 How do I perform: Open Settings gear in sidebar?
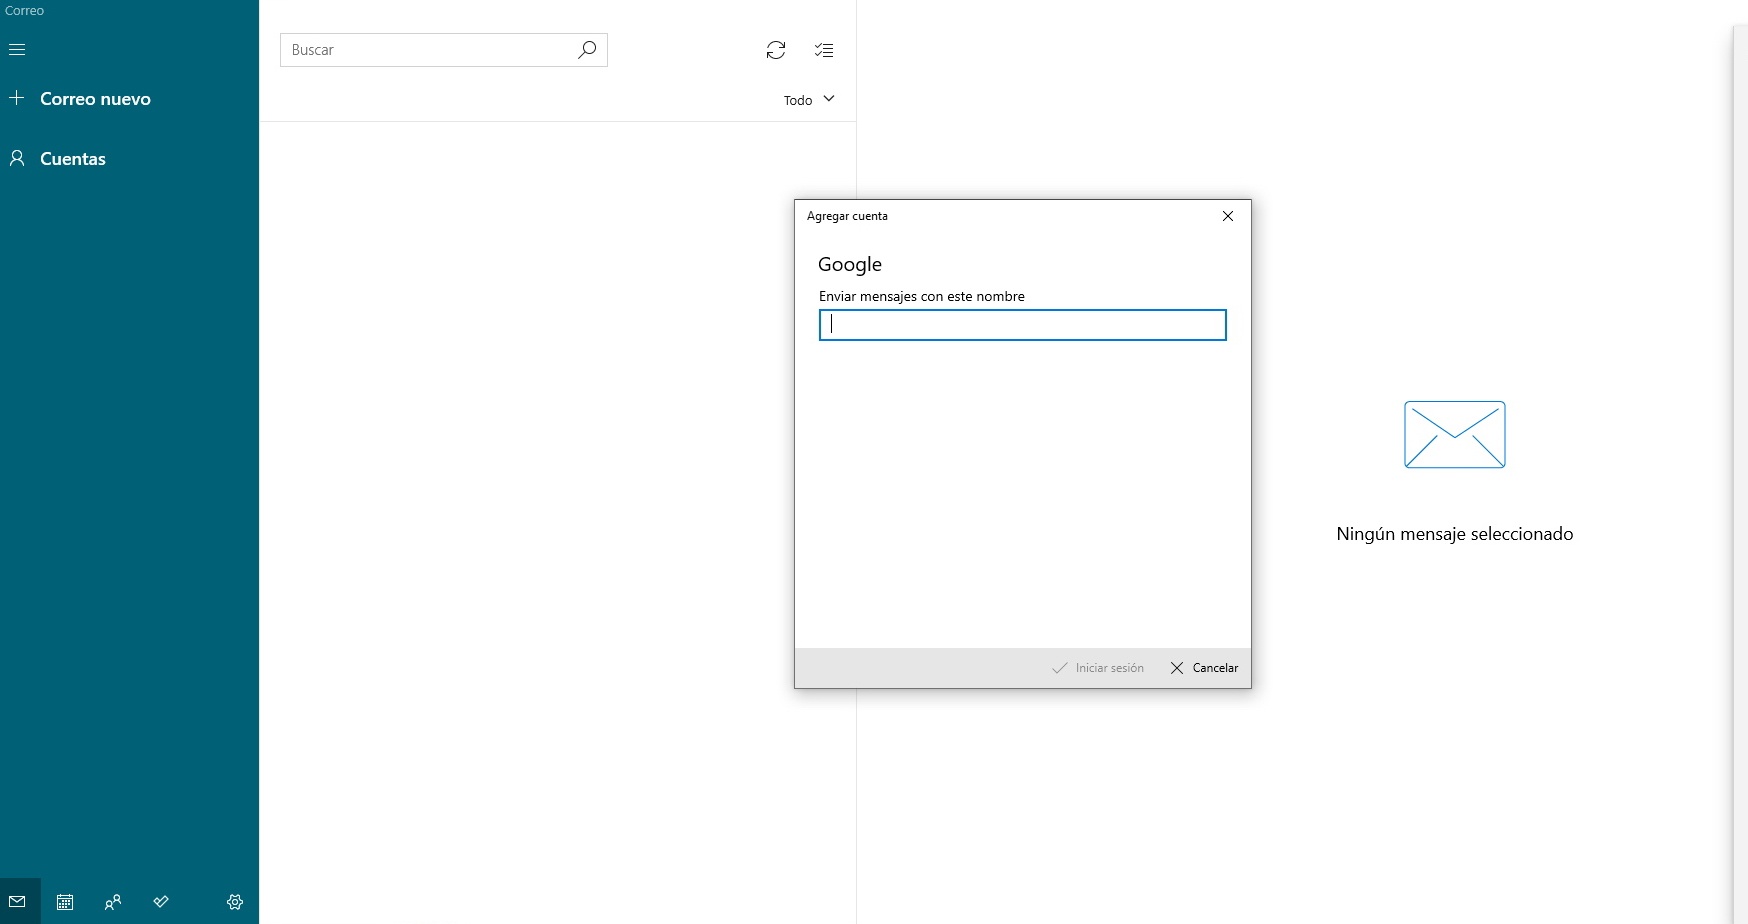[235, 902]
